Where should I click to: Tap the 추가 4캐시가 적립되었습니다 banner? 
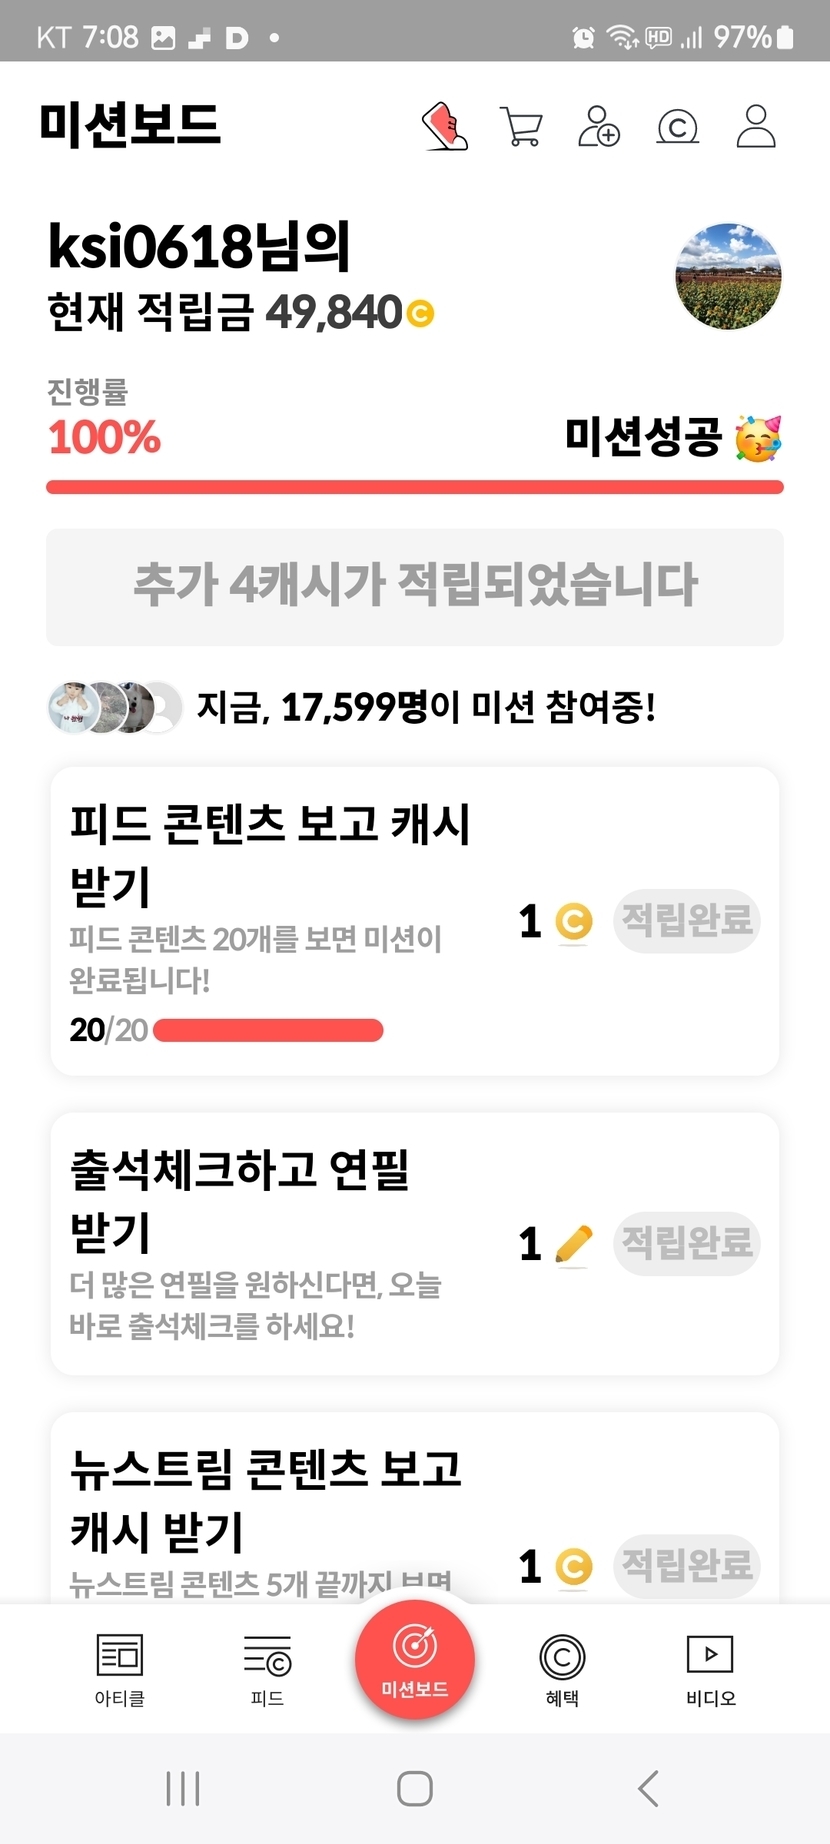pyautogui.click(x=415, y=586)
